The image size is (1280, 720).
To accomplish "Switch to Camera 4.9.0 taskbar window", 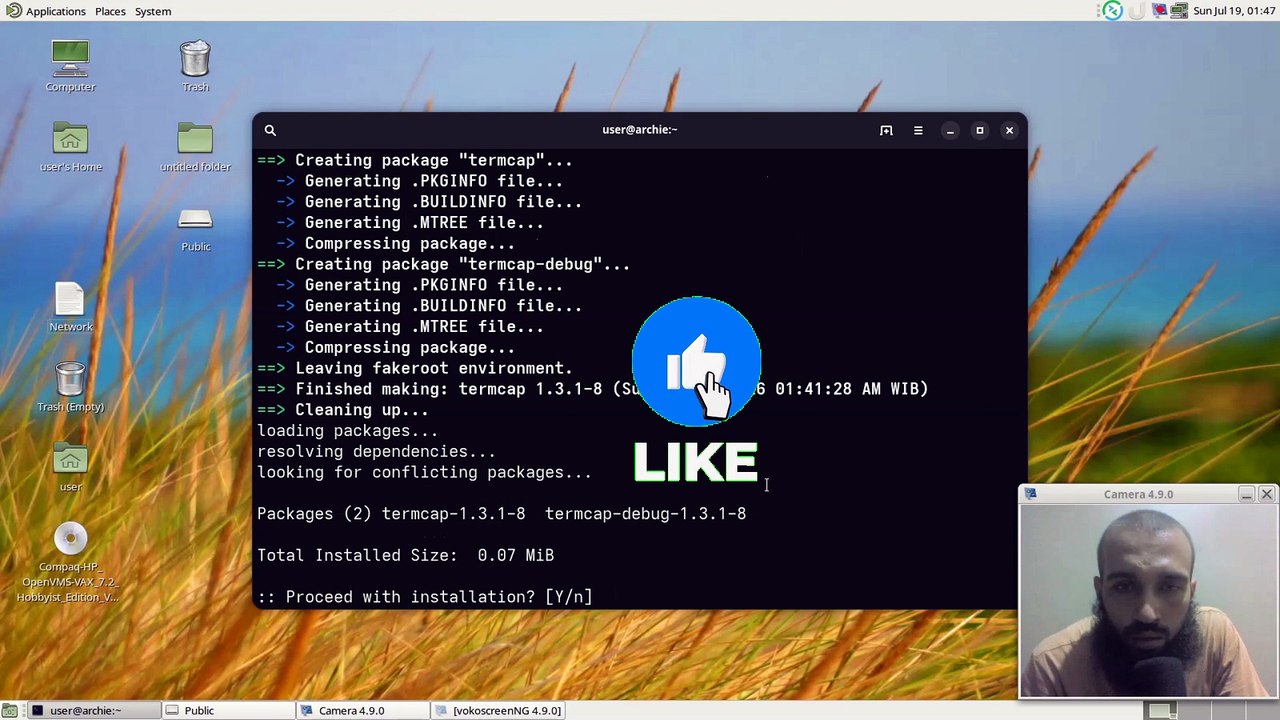I will coord(364,710).
